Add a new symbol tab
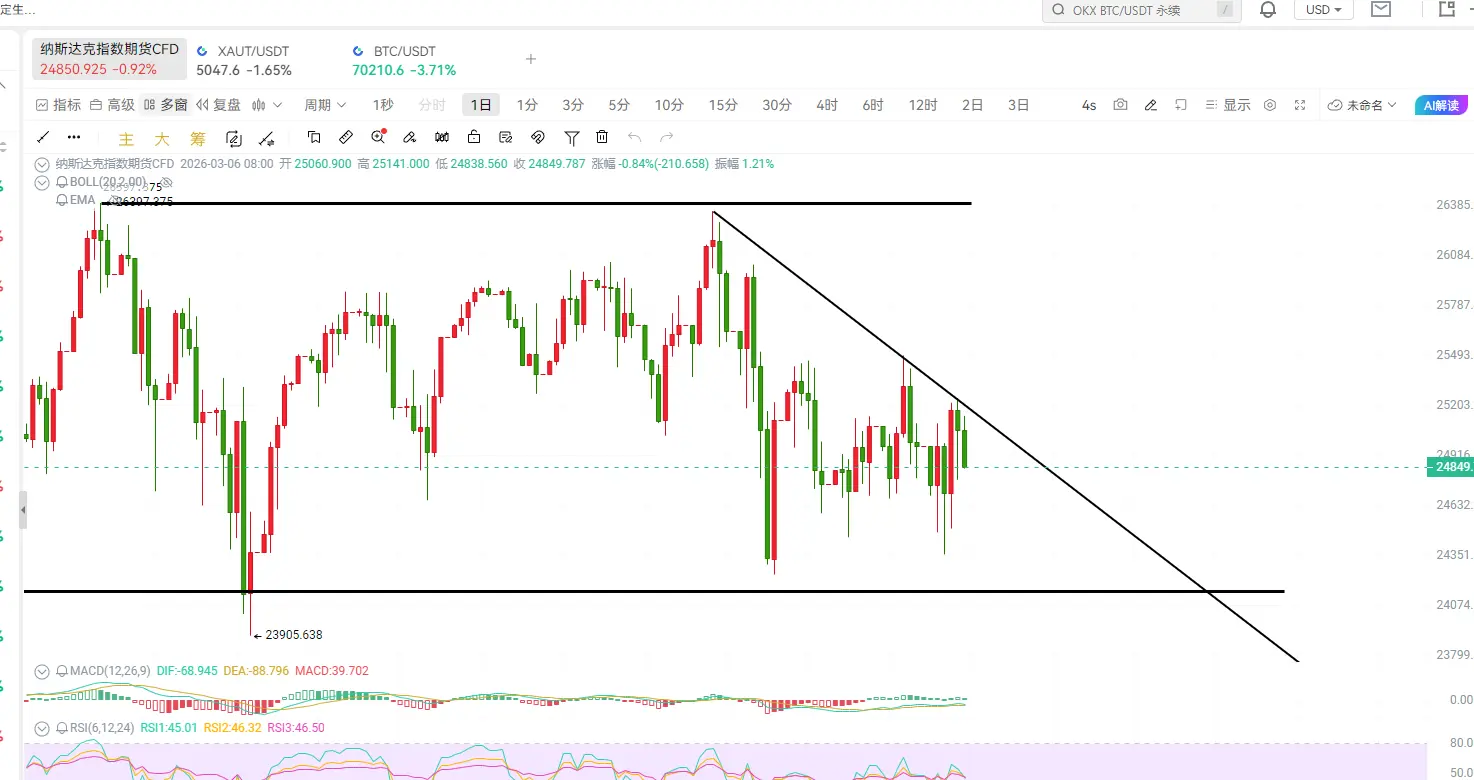Screen dimensions: 1474x780 (531, 59)
